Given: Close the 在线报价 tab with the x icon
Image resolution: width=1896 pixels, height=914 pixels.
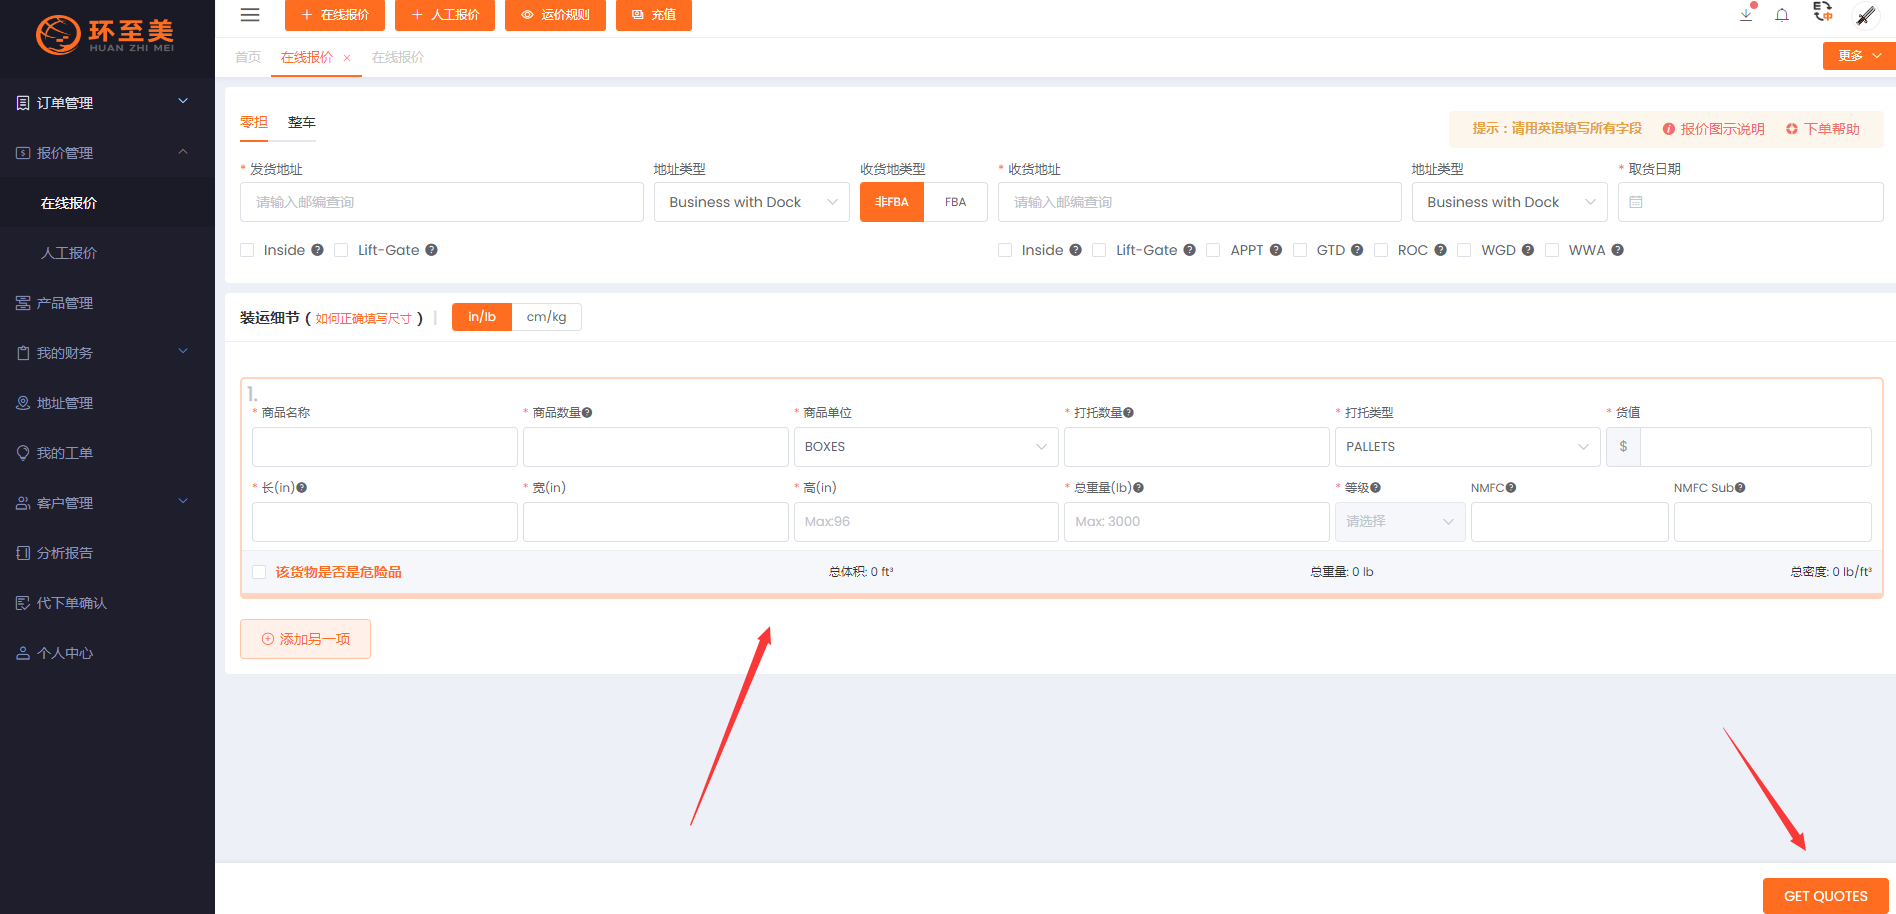Looking at the screenshot, I should tap(347, 58).
